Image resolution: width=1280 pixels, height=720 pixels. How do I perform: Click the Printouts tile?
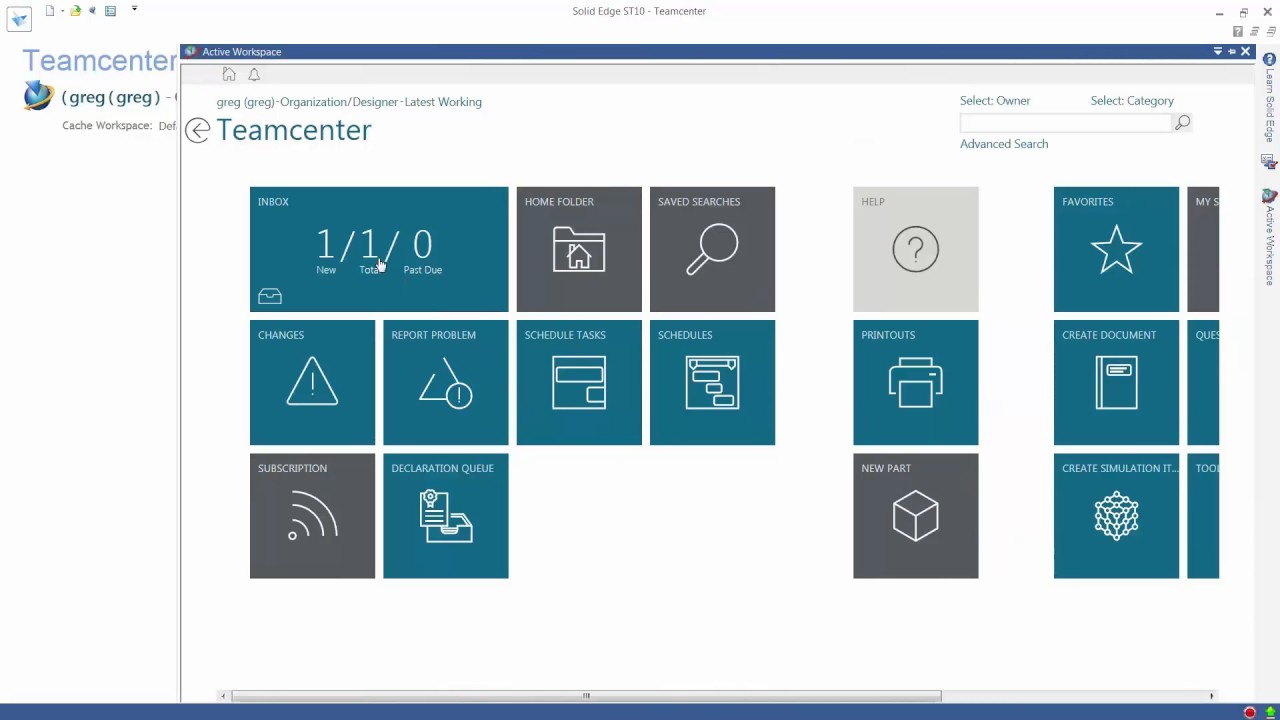[915, 382]
